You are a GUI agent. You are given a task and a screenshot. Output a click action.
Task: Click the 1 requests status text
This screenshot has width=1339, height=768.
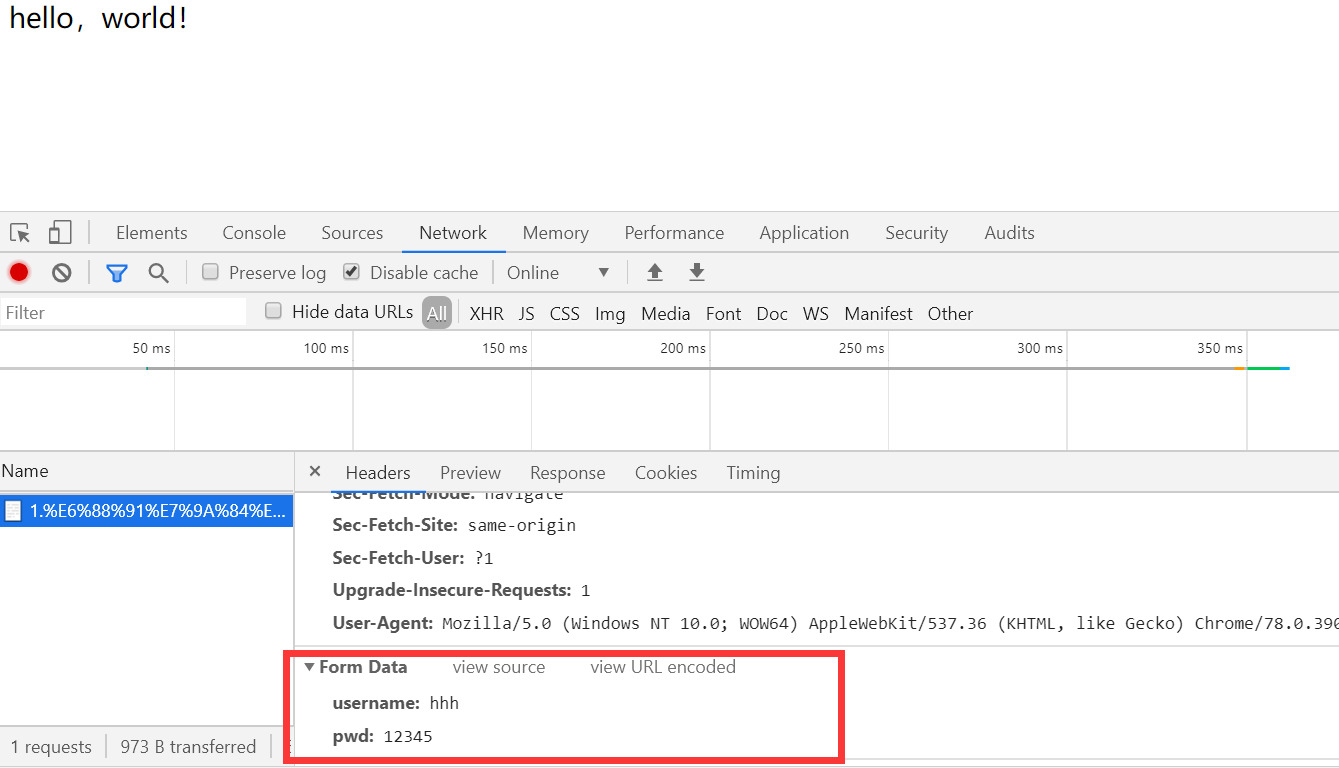(51, 747)
